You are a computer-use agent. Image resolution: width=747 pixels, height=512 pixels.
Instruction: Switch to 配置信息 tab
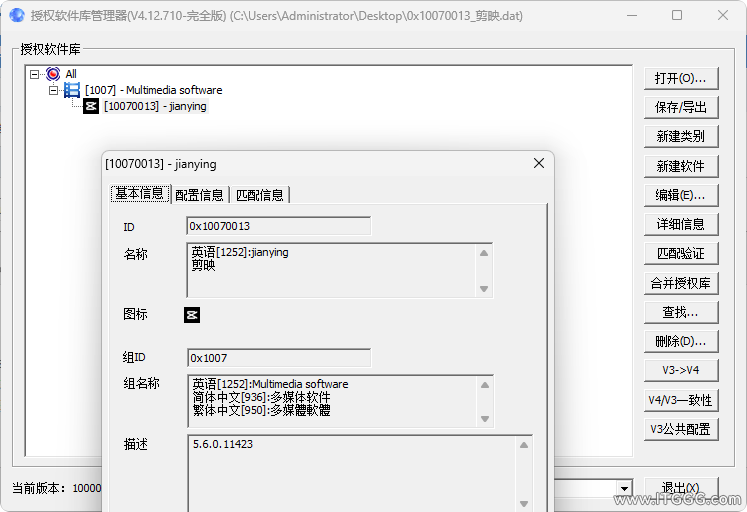[x=200, y=195]
